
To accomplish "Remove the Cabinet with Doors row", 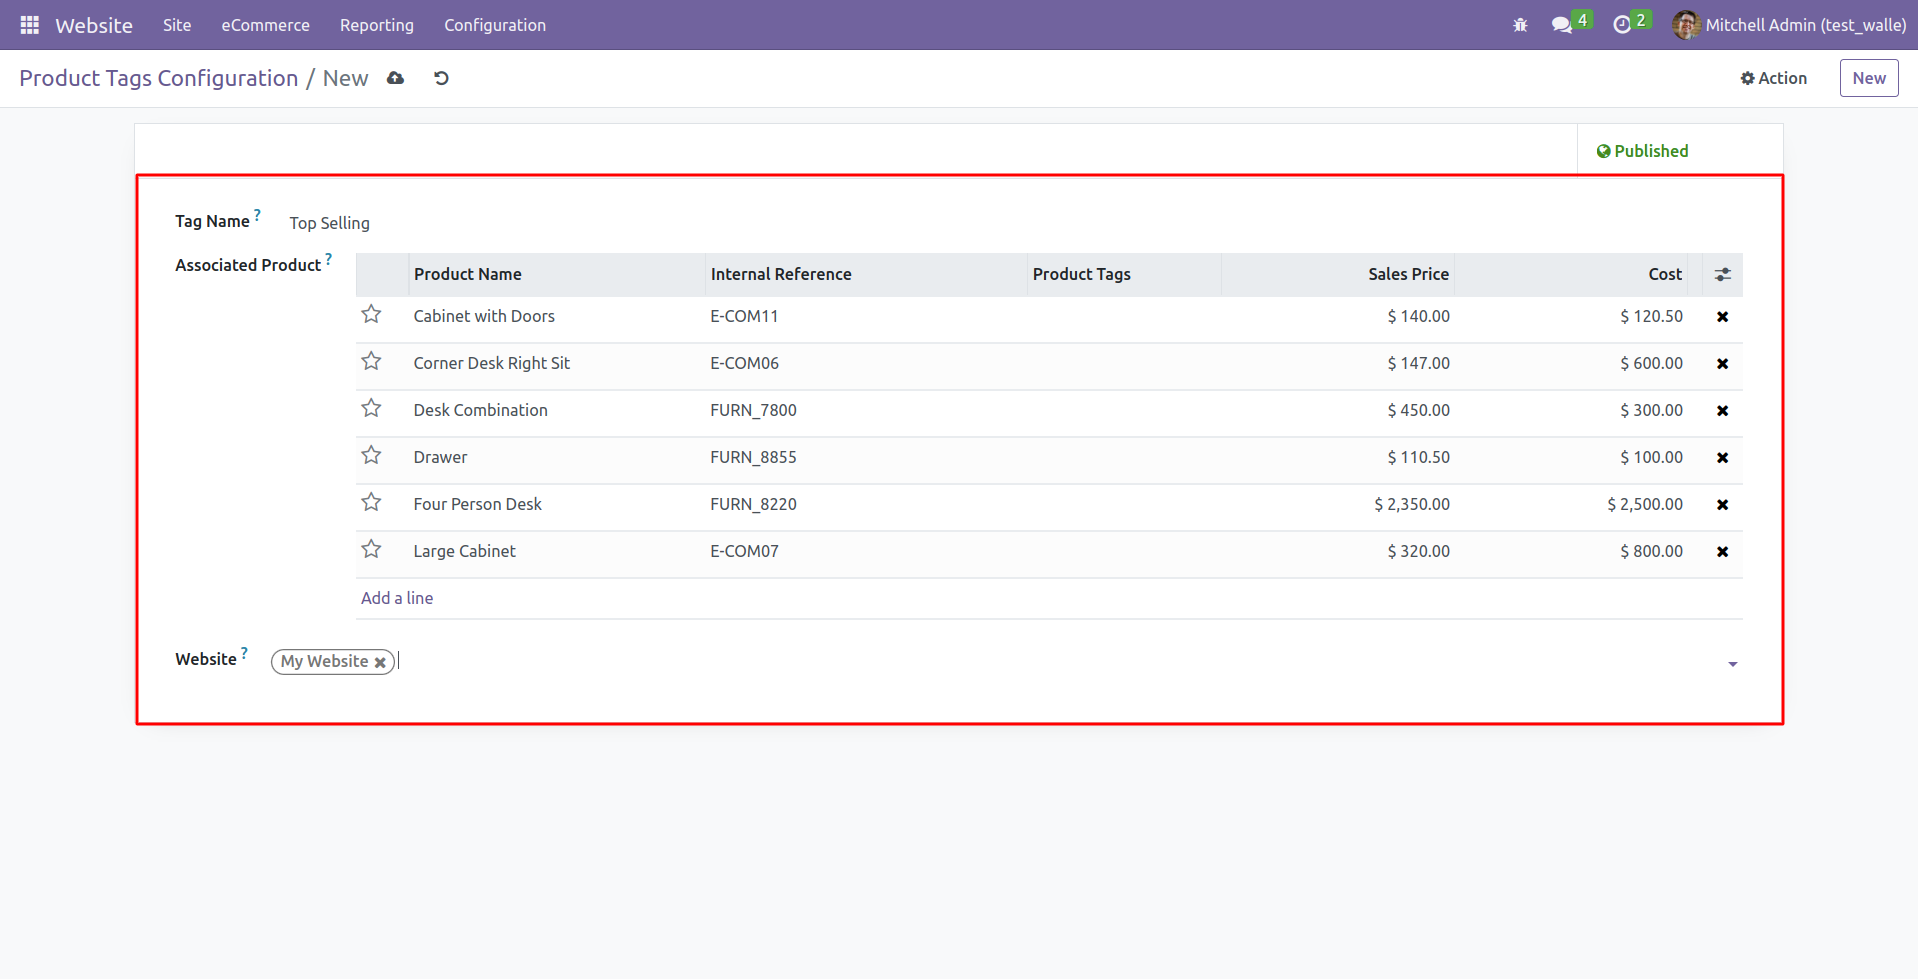I will coord(1722,317).
